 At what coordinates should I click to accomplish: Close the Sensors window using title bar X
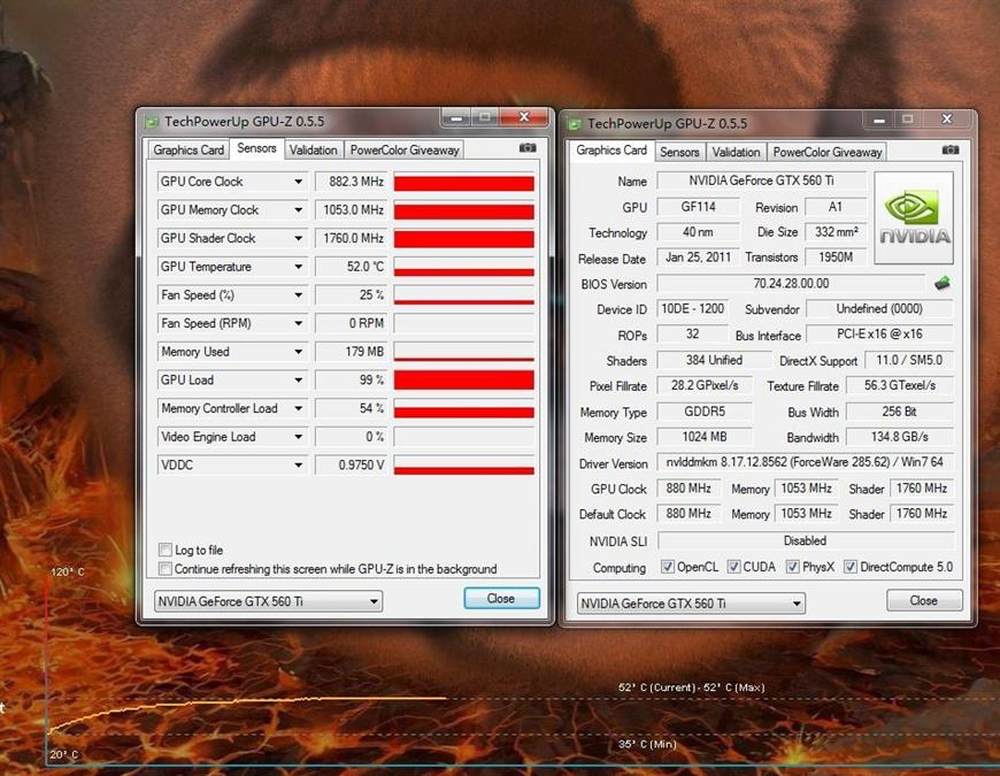click(x=524, y=117)
